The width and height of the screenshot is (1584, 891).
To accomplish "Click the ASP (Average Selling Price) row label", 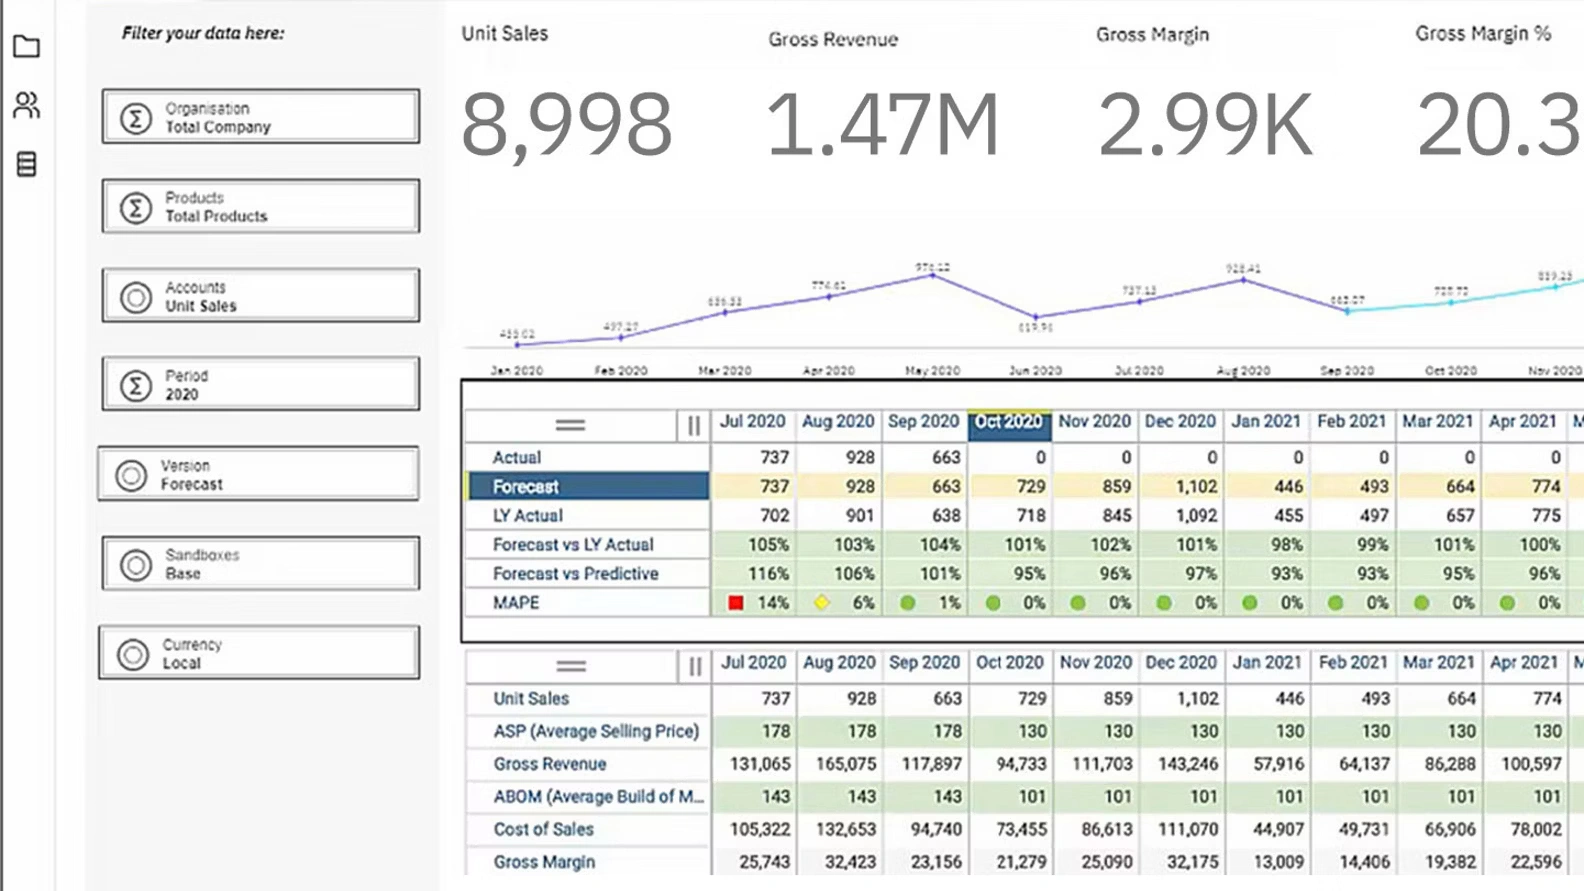I will click(x=595, y=731).
